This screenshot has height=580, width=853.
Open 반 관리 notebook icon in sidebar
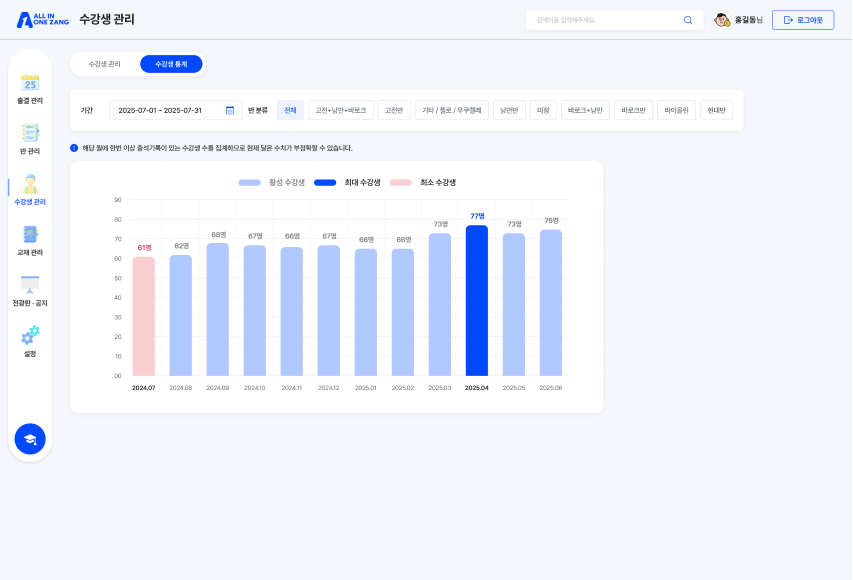[x=30, y=133]
